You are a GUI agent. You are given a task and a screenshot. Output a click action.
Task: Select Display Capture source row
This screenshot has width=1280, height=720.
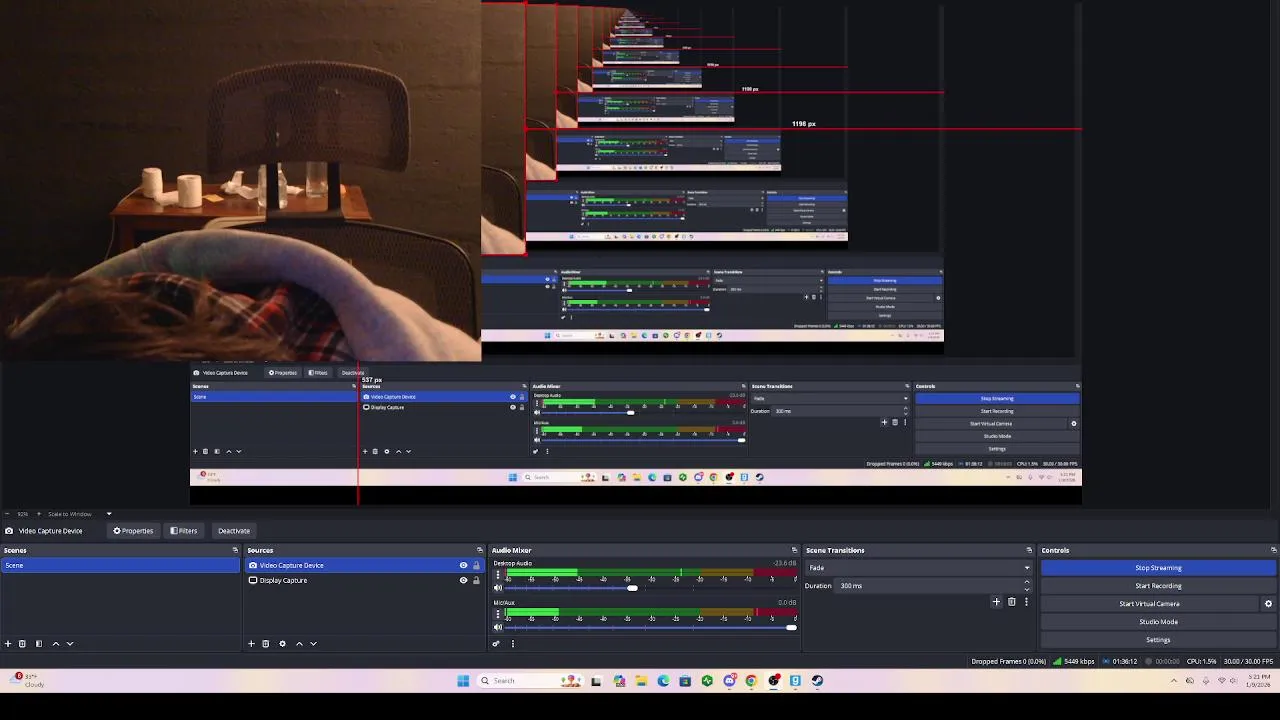[364, 581]
